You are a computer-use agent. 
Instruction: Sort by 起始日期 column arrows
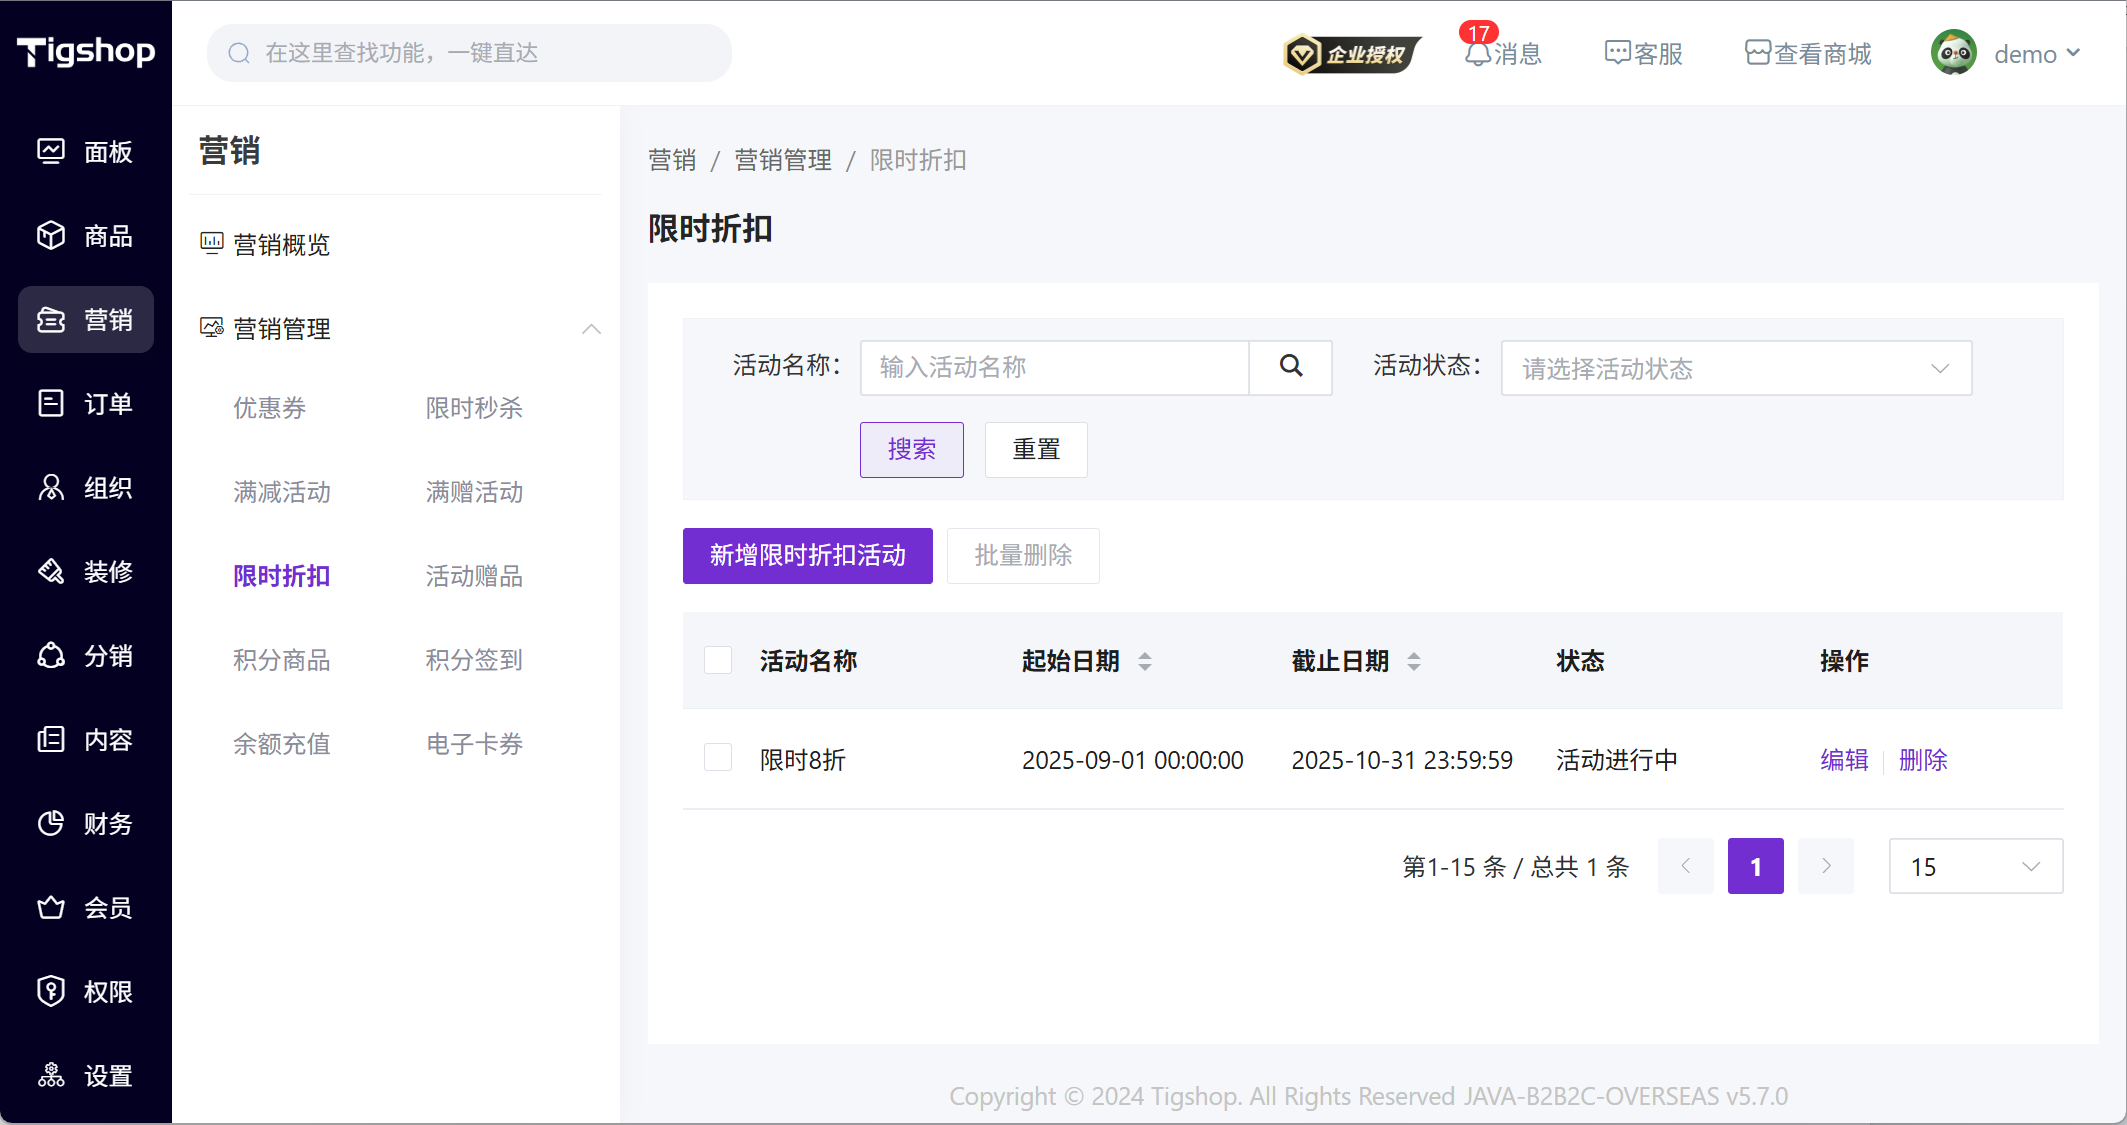[x=1145, y=661]
